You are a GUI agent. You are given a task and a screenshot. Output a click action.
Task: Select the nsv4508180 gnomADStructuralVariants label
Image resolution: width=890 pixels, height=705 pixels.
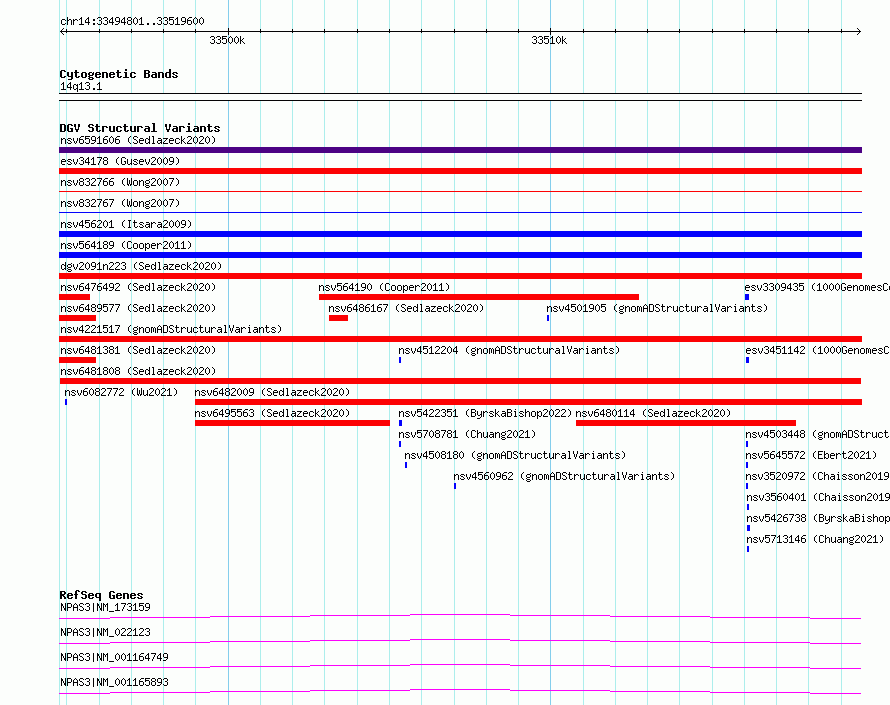515,455
